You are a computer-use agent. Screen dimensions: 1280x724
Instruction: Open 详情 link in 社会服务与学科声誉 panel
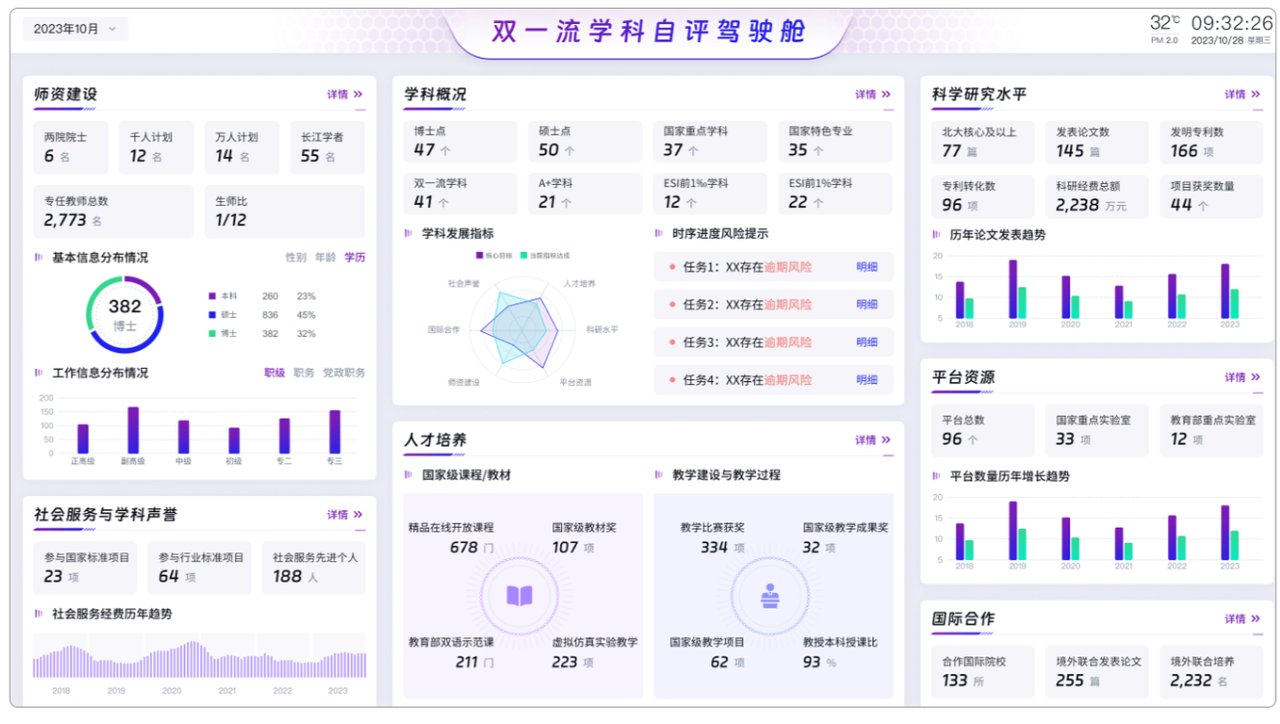(345, 515)
